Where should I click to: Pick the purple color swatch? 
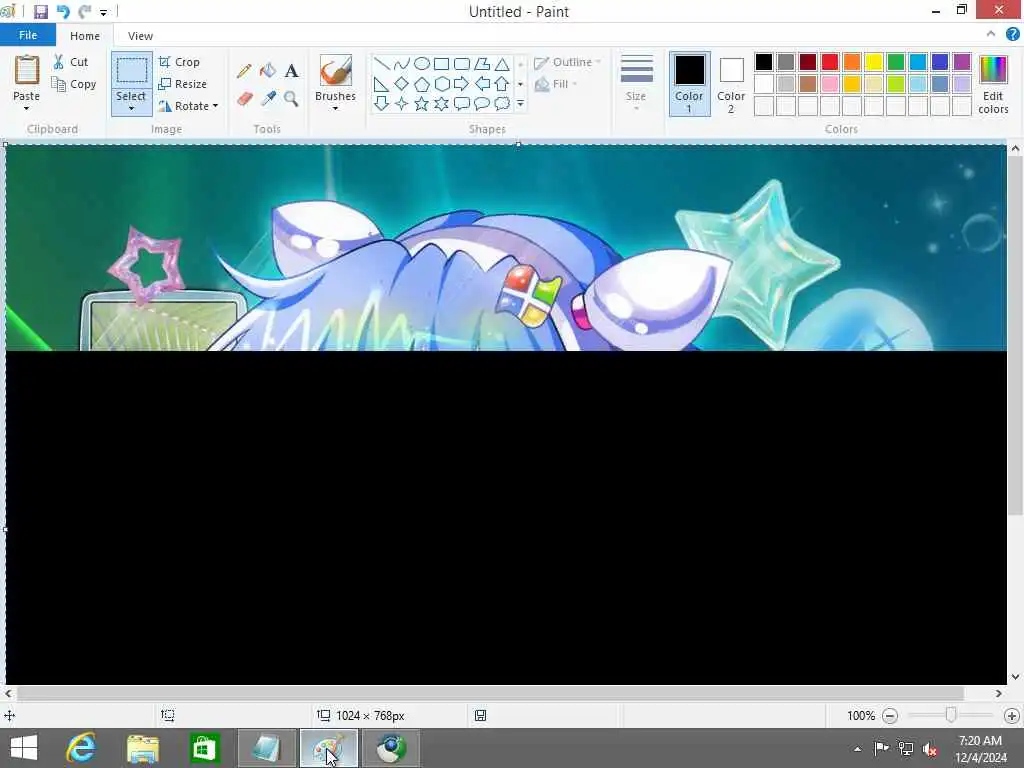tap(962, 62)
